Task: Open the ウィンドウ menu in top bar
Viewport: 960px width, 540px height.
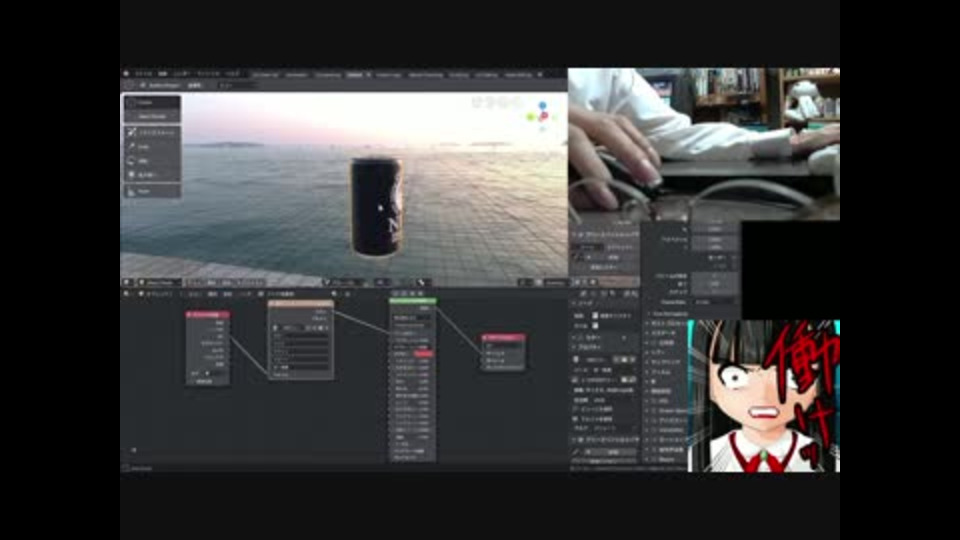Action: tap(208, 74)
